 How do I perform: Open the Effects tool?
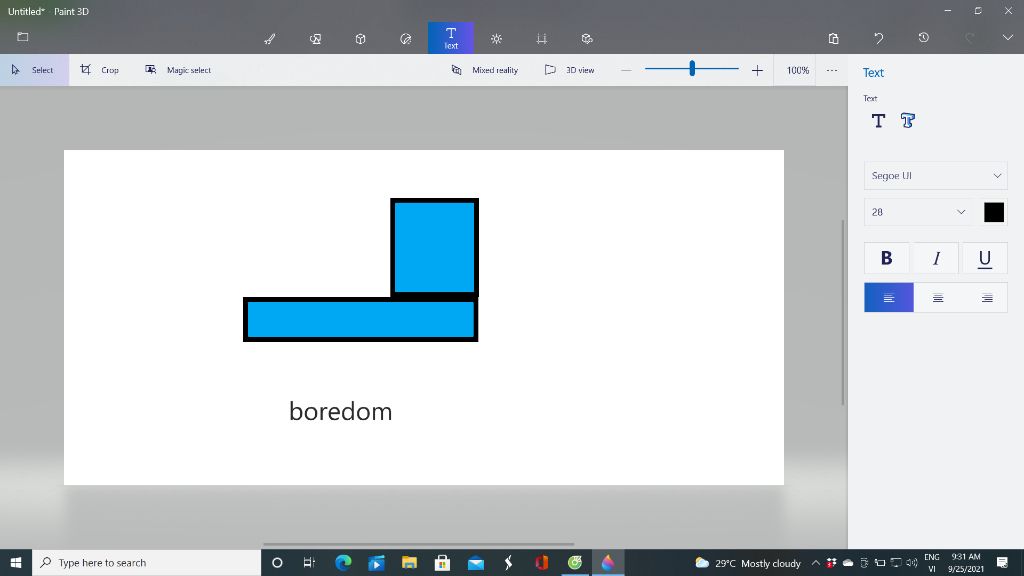click(496, 39)
